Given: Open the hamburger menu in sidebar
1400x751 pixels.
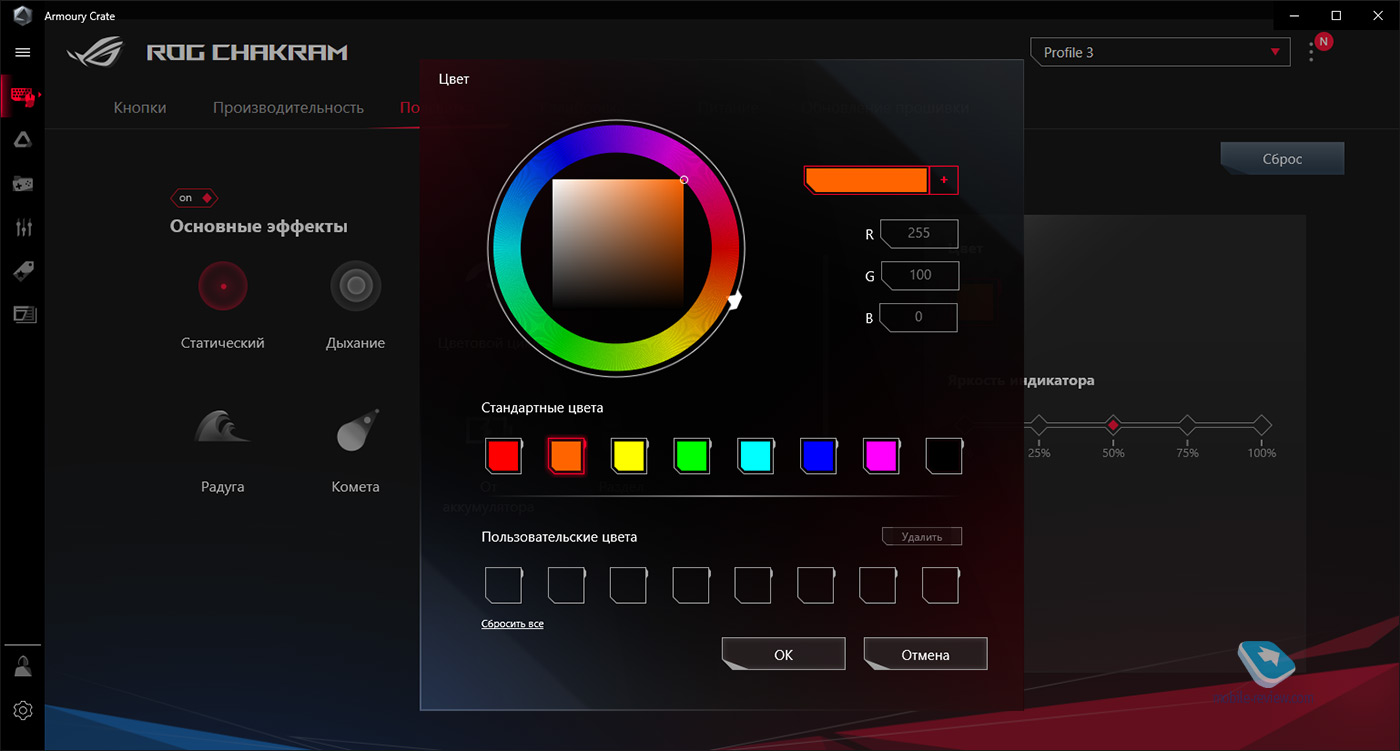Looking at the screenshot, I should (23, 52).
